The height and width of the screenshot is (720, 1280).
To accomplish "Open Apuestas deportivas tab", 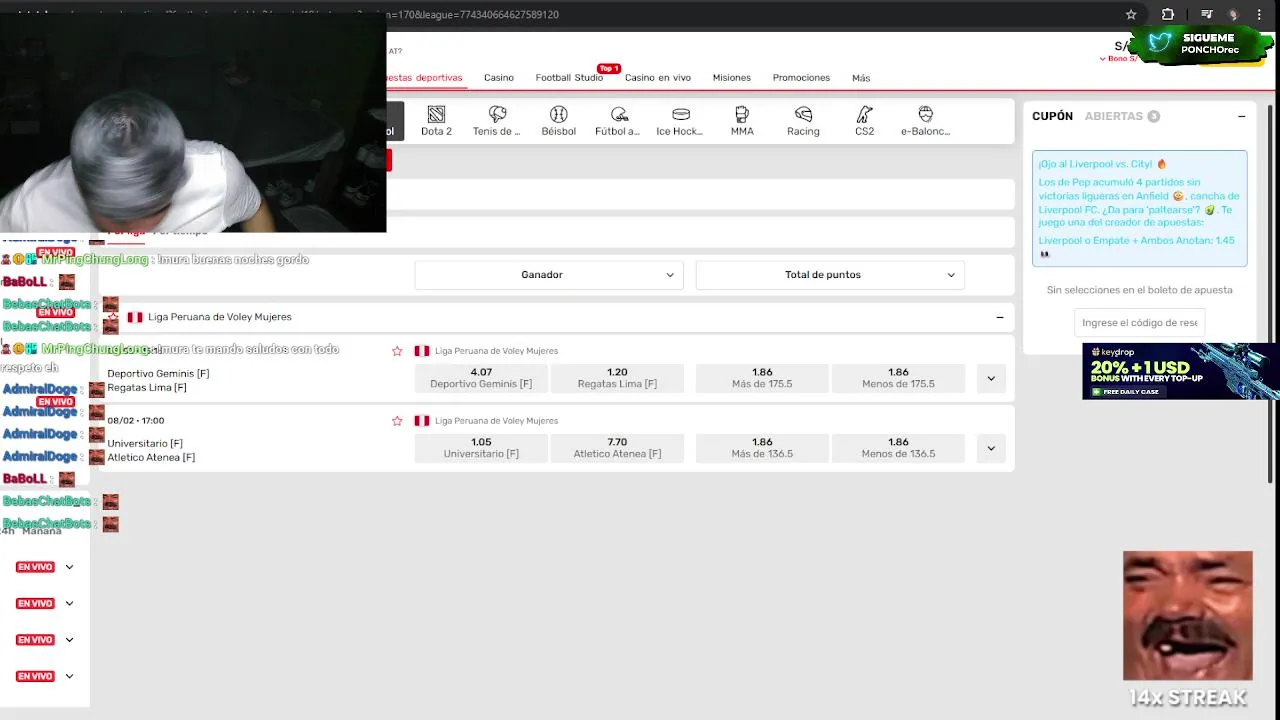I will (x=425, y=78).
